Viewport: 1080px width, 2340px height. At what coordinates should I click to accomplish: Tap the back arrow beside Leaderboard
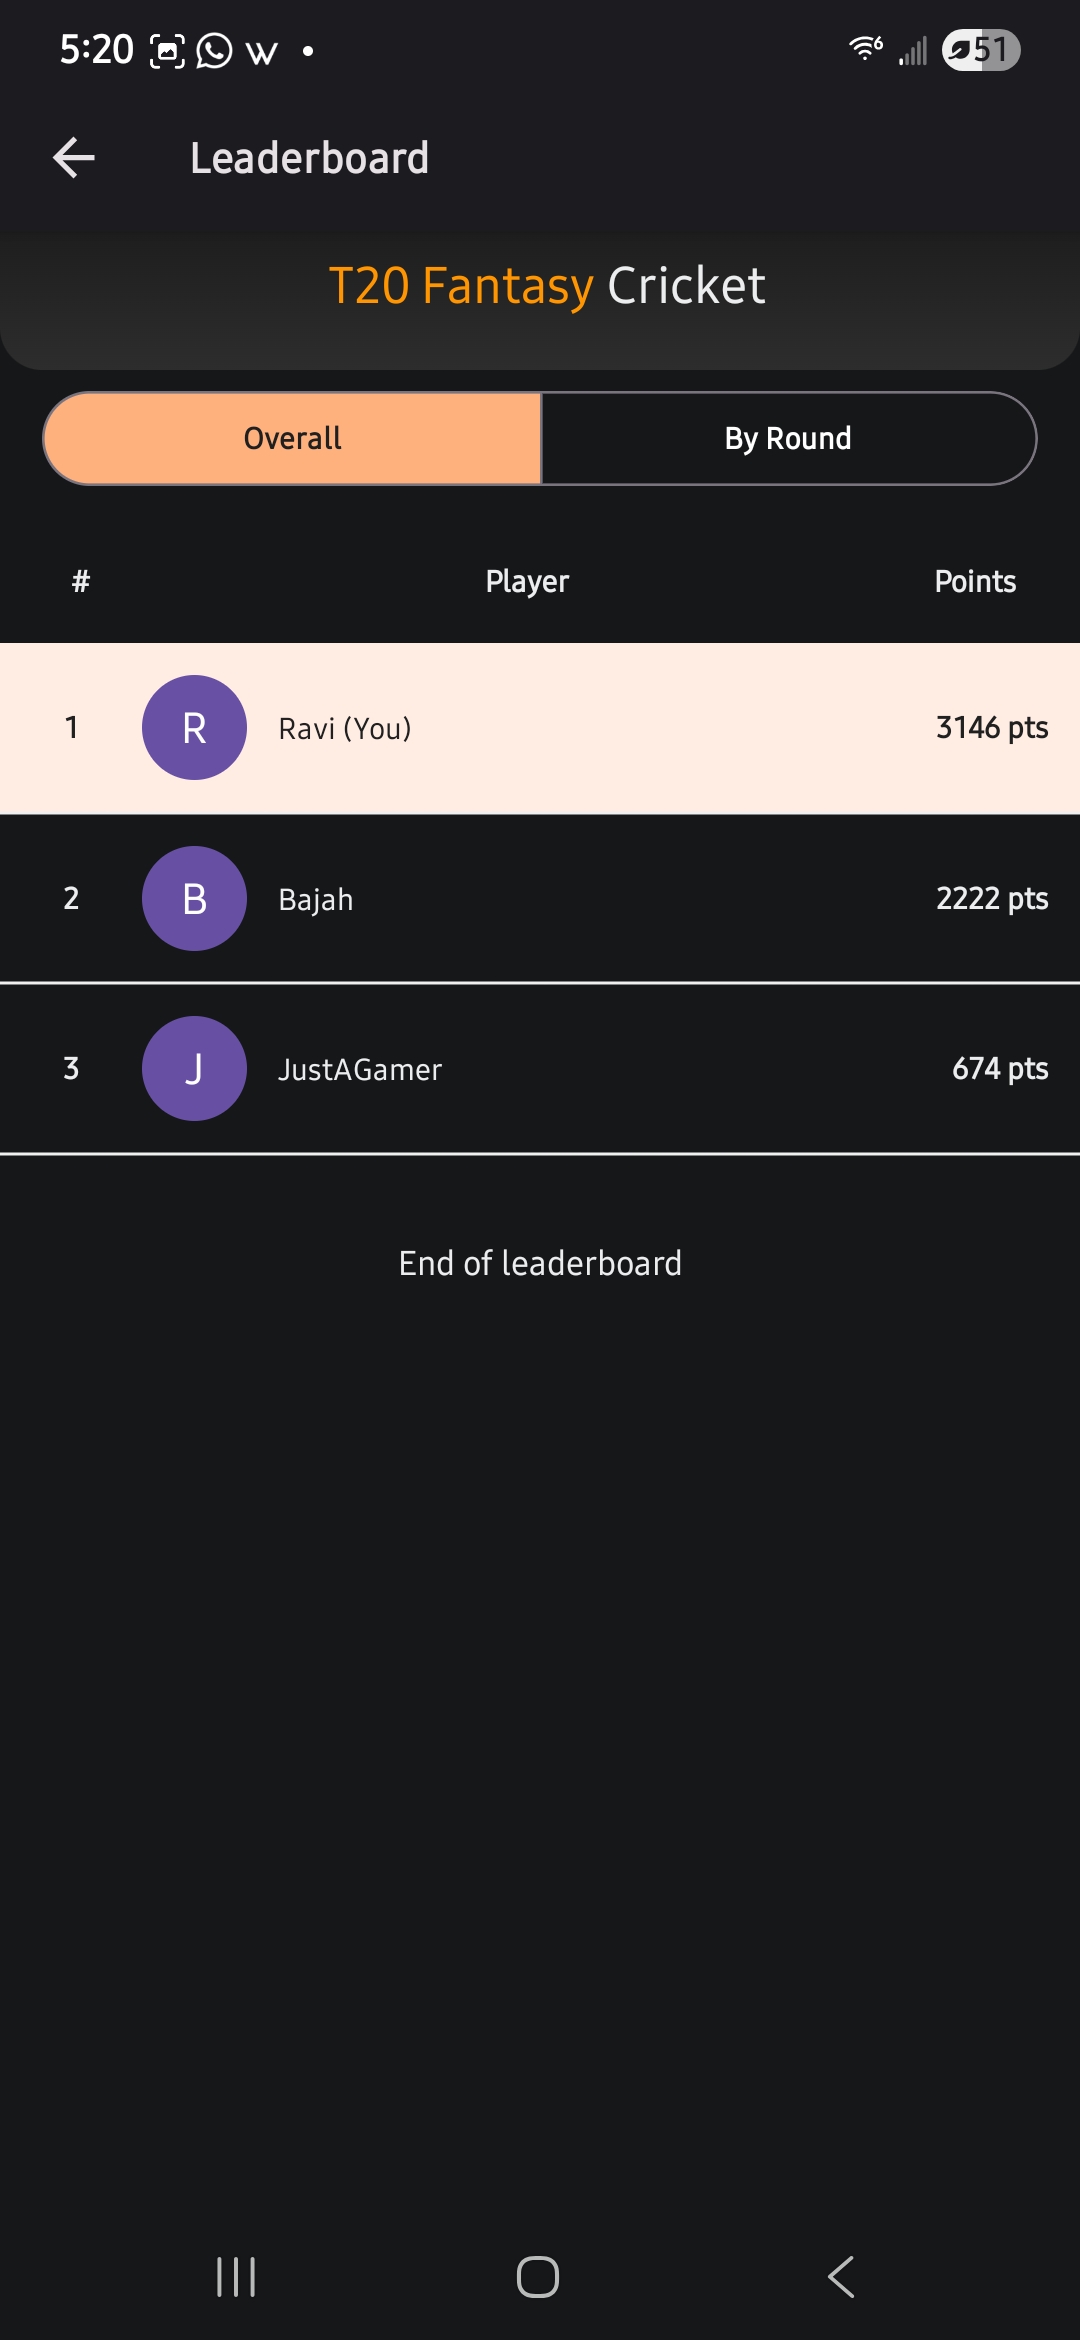(x=74, y=158)
